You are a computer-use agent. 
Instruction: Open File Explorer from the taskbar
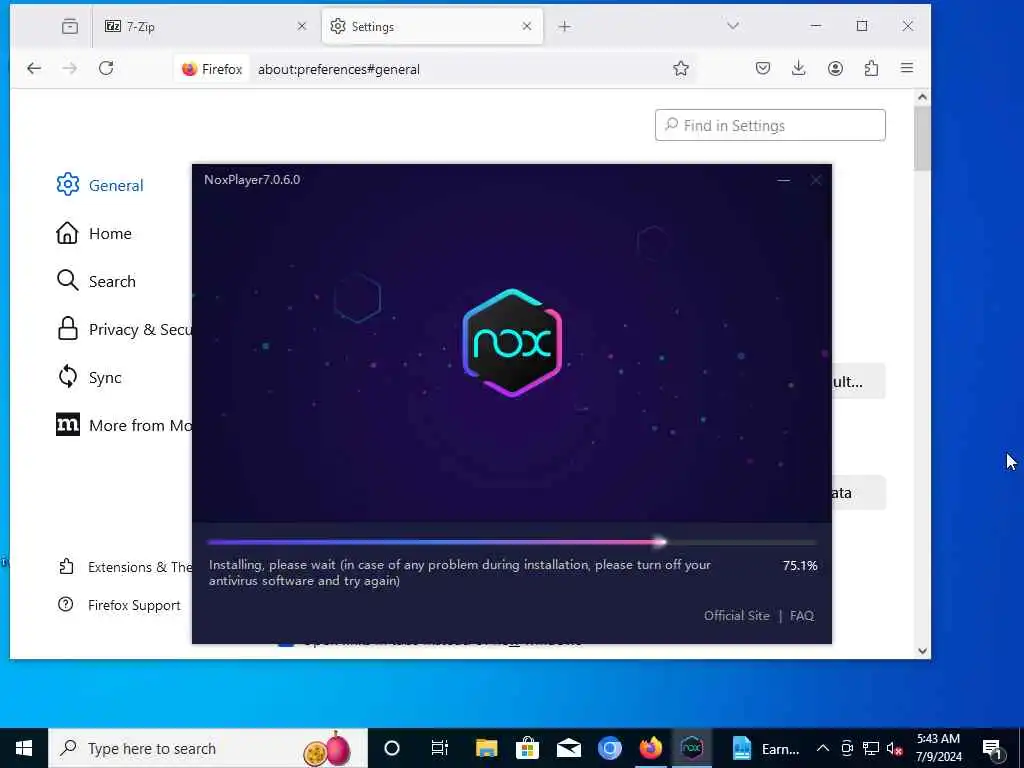click(487, 748)
